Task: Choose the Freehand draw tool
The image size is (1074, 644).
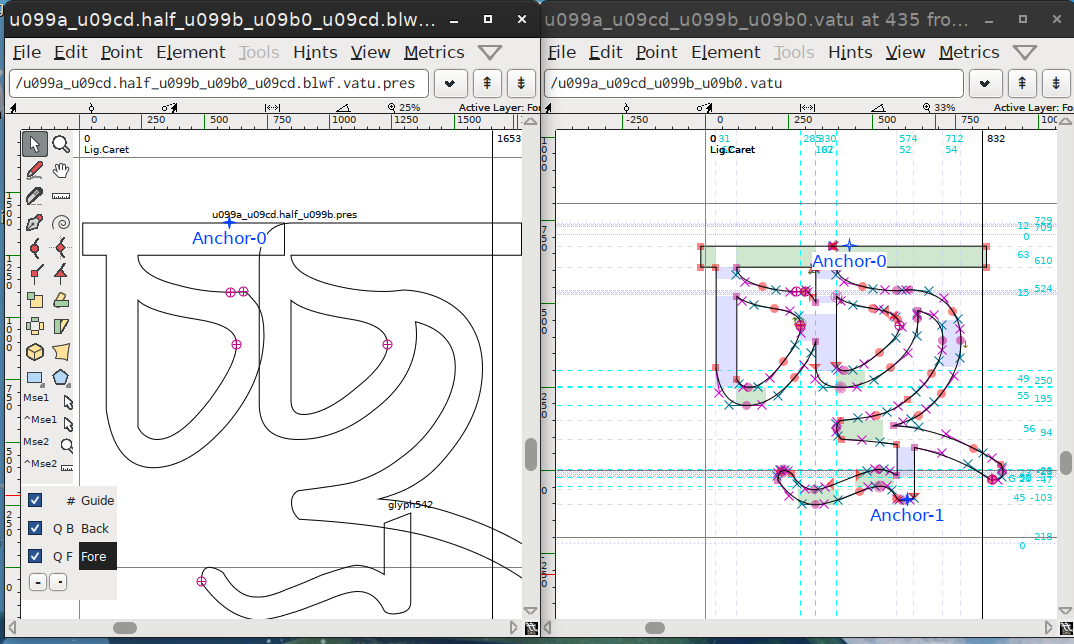Action: 35,170
